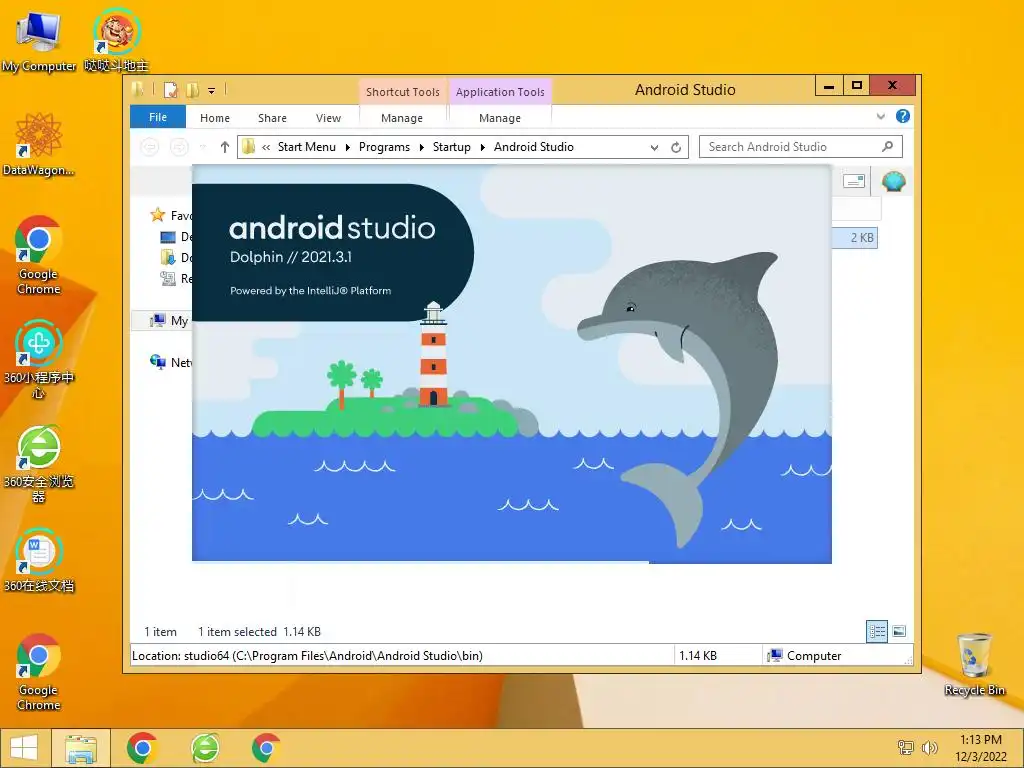Open the cartoon-face game desktop shortcut
This screenshot has width=1024, height=768.
point(116,40)
